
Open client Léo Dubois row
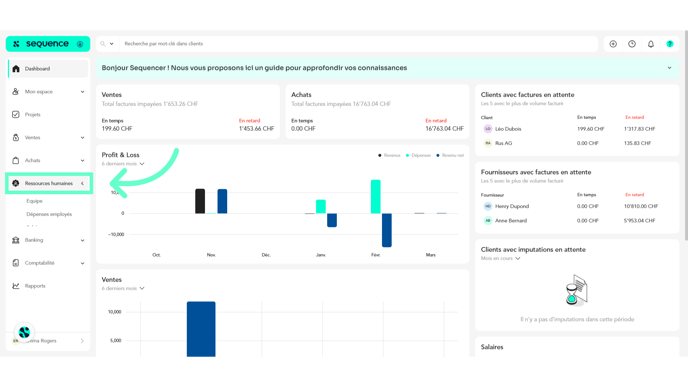pyautogui.click(x=577, y=129)
